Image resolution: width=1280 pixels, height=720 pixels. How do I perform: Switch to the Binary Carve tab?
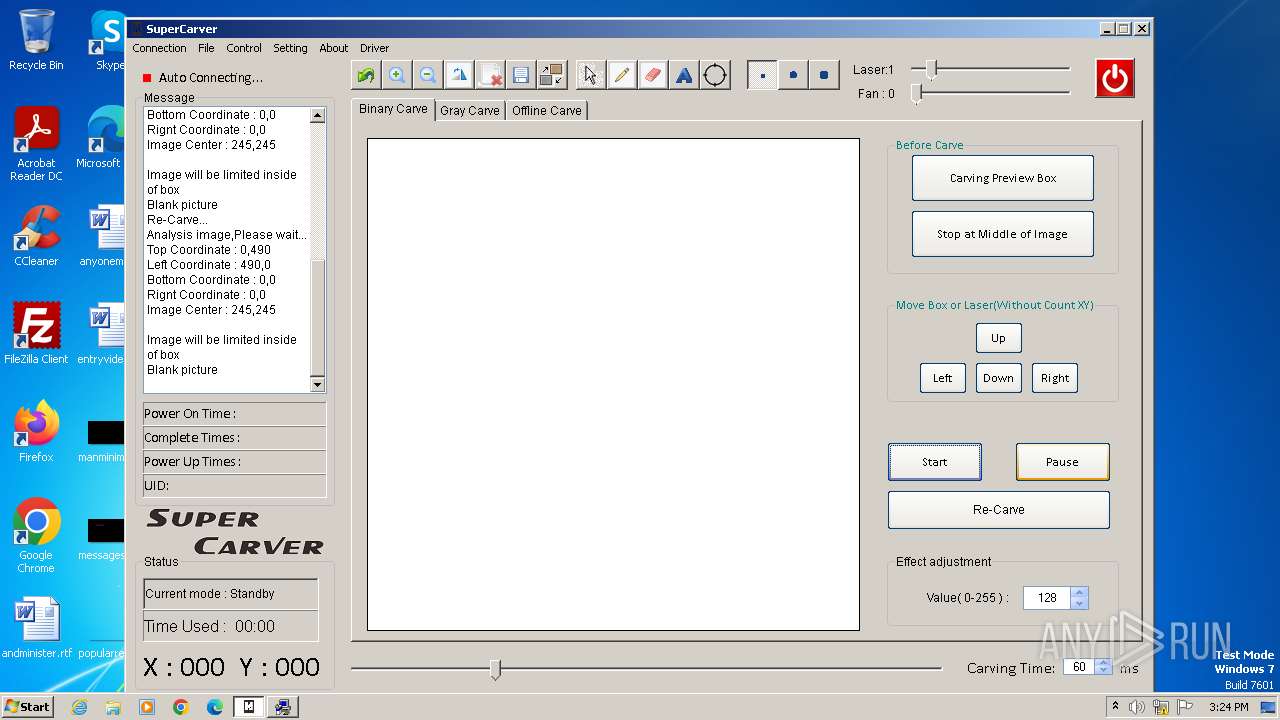[x=393, y=109]
